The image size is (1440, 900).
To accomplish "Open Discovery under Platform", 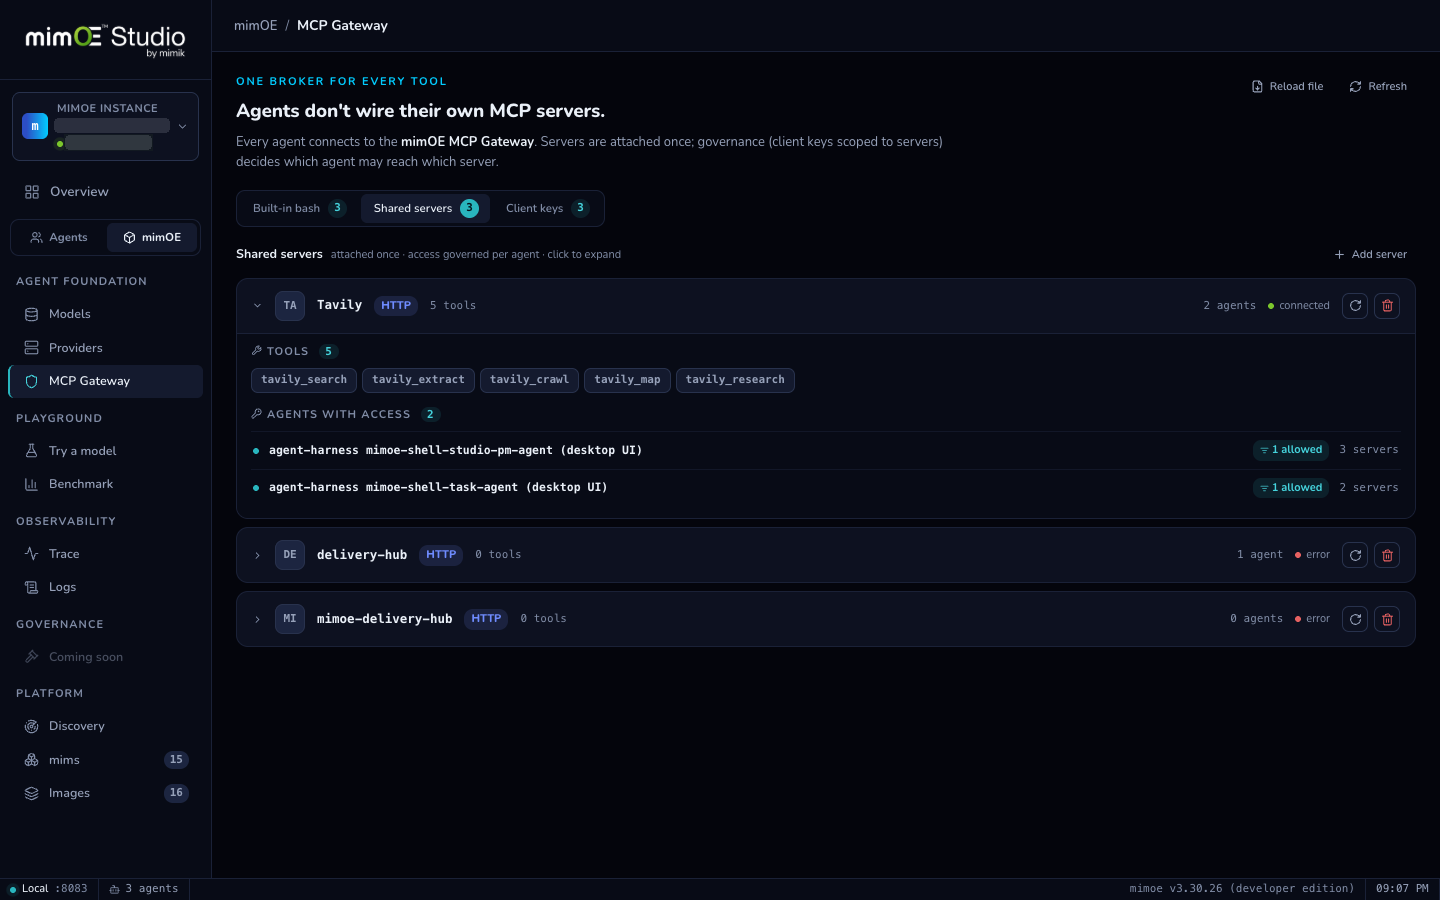I will (105, 726).
